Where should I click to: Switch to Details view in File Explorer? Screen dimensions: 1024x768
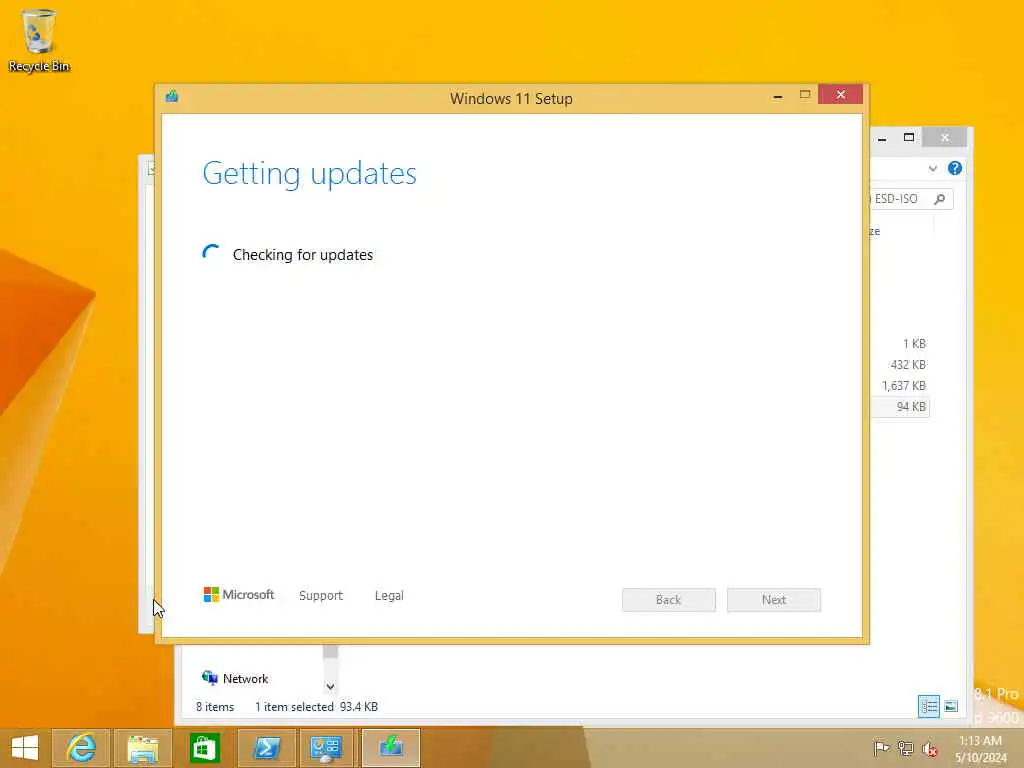(929, 706)
